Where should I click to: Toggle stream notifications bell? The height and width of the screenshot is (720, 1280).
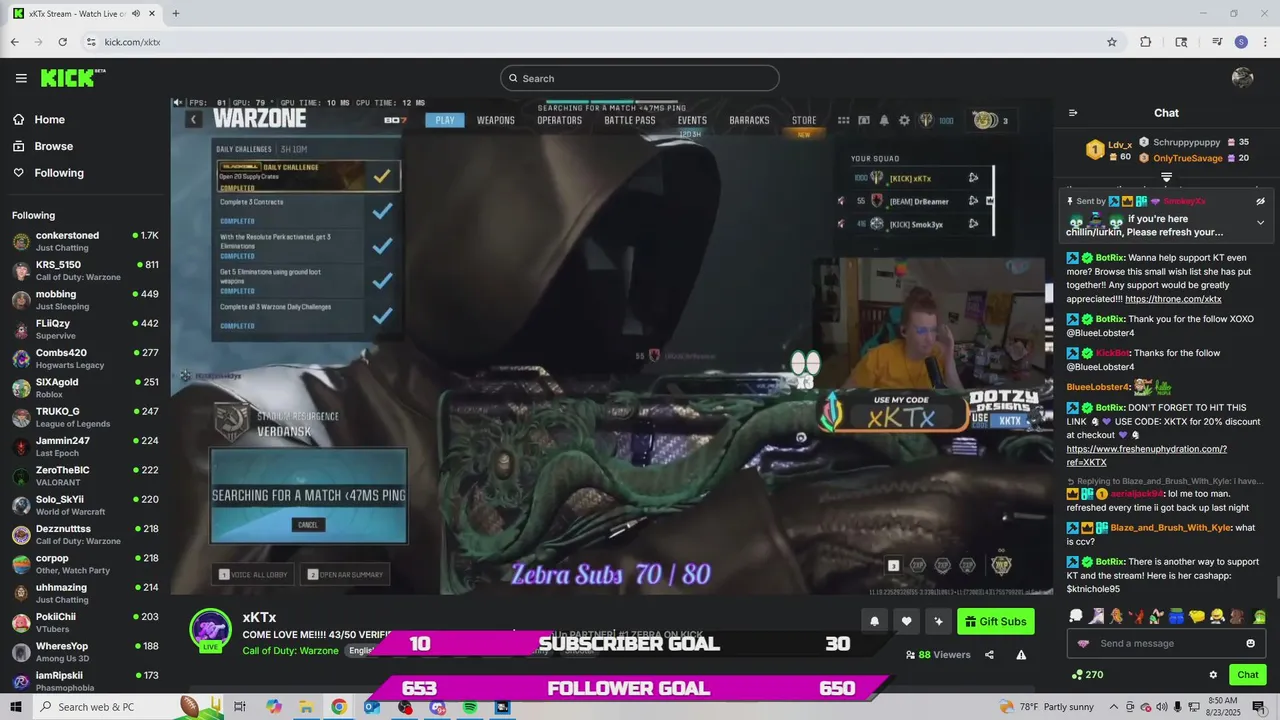point(874,621)
